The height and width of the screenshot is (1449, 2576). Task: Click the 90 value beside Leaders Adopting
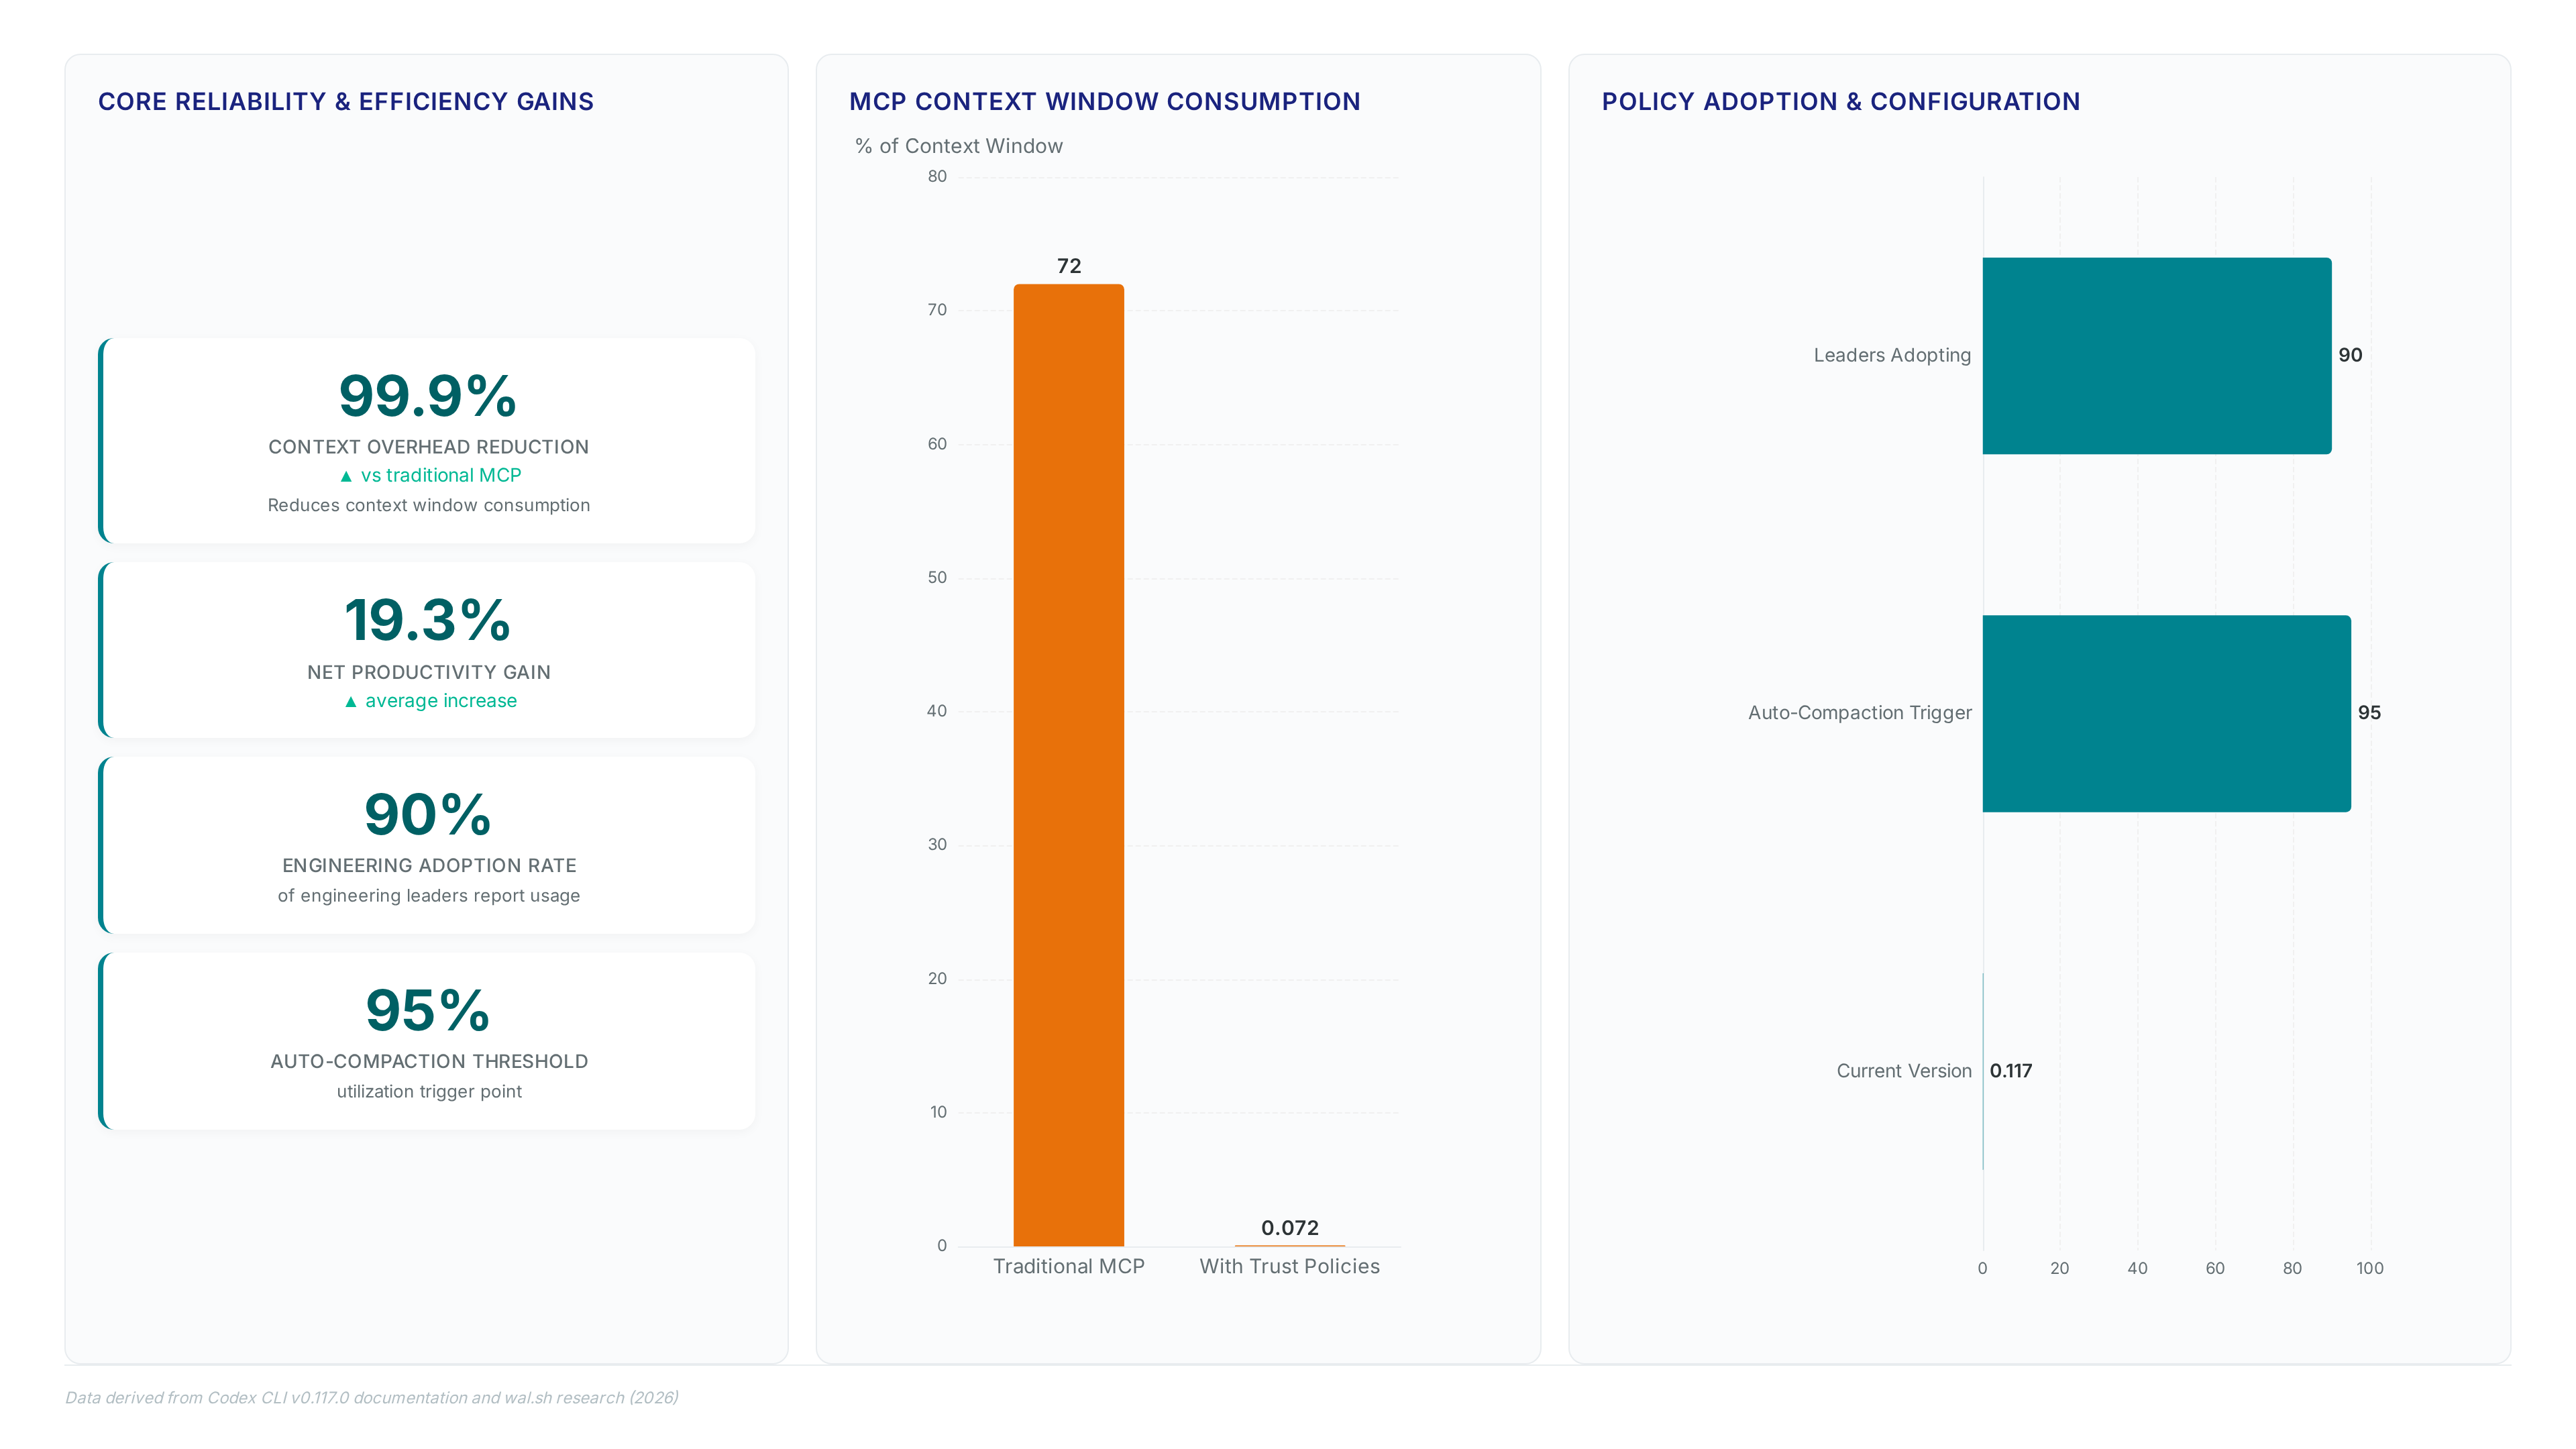tap(2350, 355)
